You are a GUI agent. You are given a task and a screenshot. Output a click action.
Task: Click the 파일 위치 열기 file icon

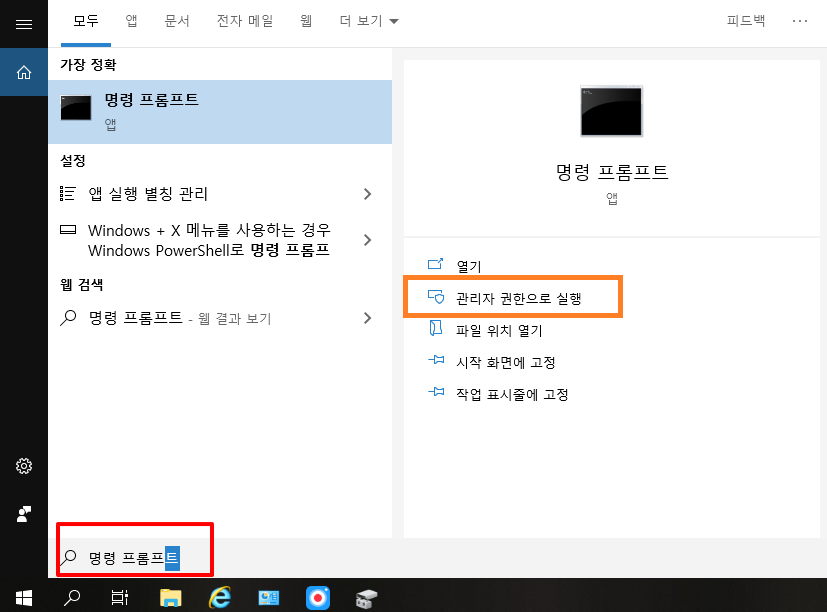click(436, 328)
